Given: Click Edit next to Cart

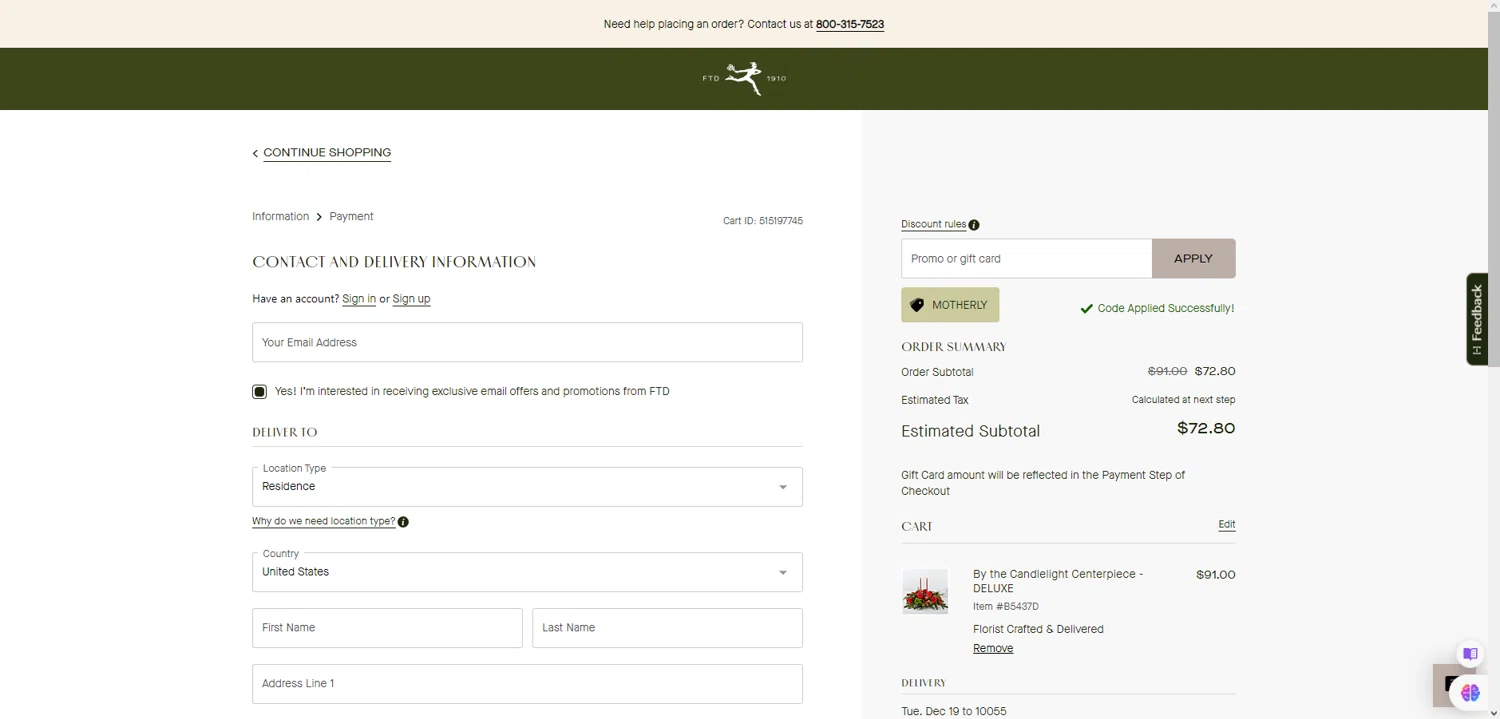Looking at the screenshot, I should (x=1227, y=524).
